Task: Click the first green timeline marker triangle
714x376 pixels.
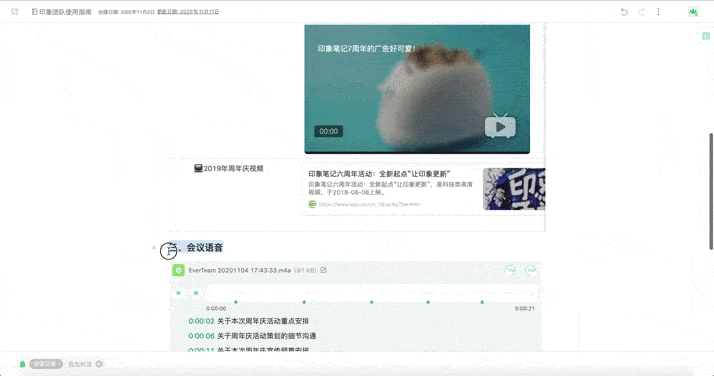Action: coord(235,302)
